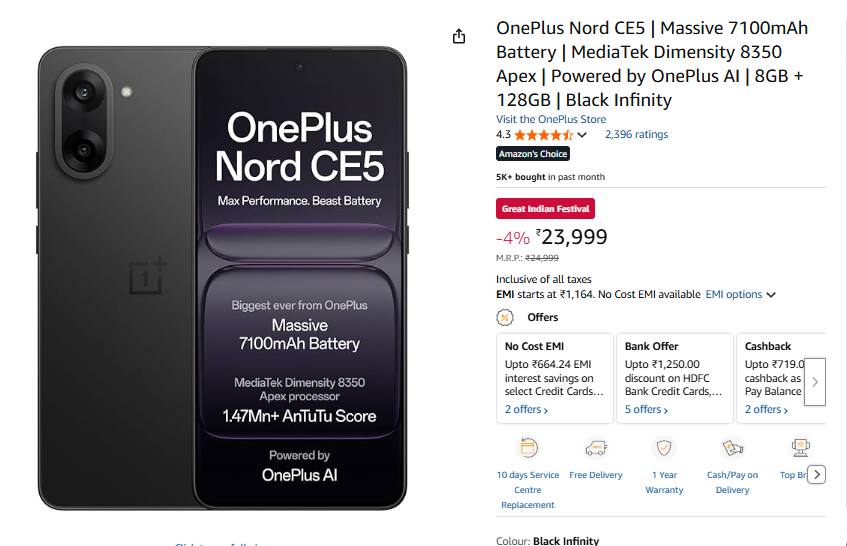Click the Offers discount badge icon
847x546 pixels.
pos(506,317)
